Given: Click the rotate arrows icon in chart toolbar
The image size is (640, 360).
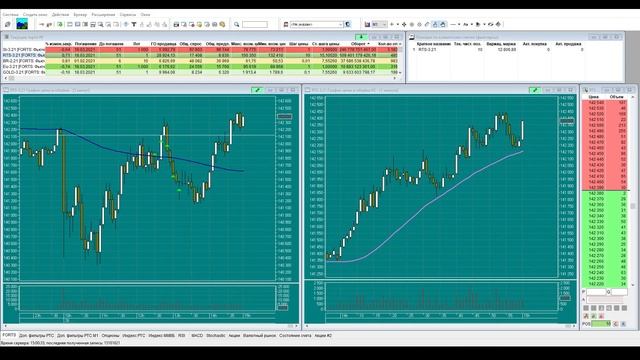Looking at the screenshot, I should tap(491, 24).
